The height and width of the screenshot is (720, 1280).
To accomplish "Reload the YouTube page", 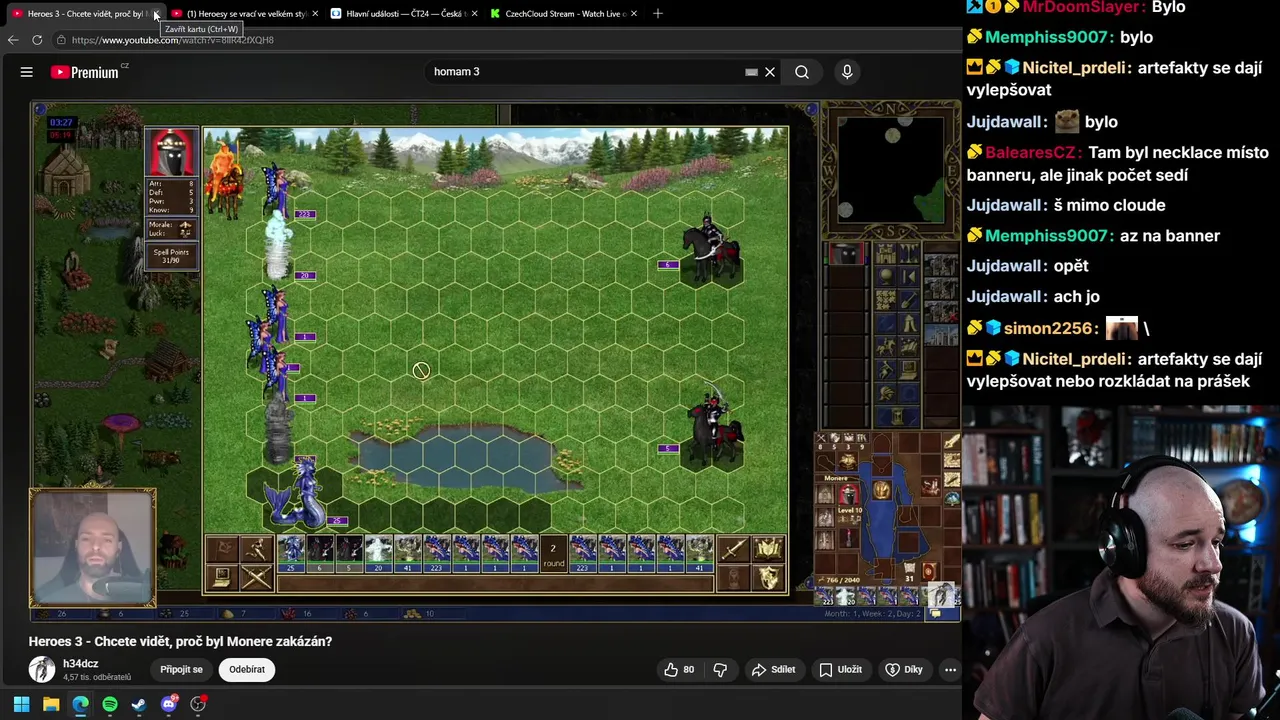I will tap(37, 40).
